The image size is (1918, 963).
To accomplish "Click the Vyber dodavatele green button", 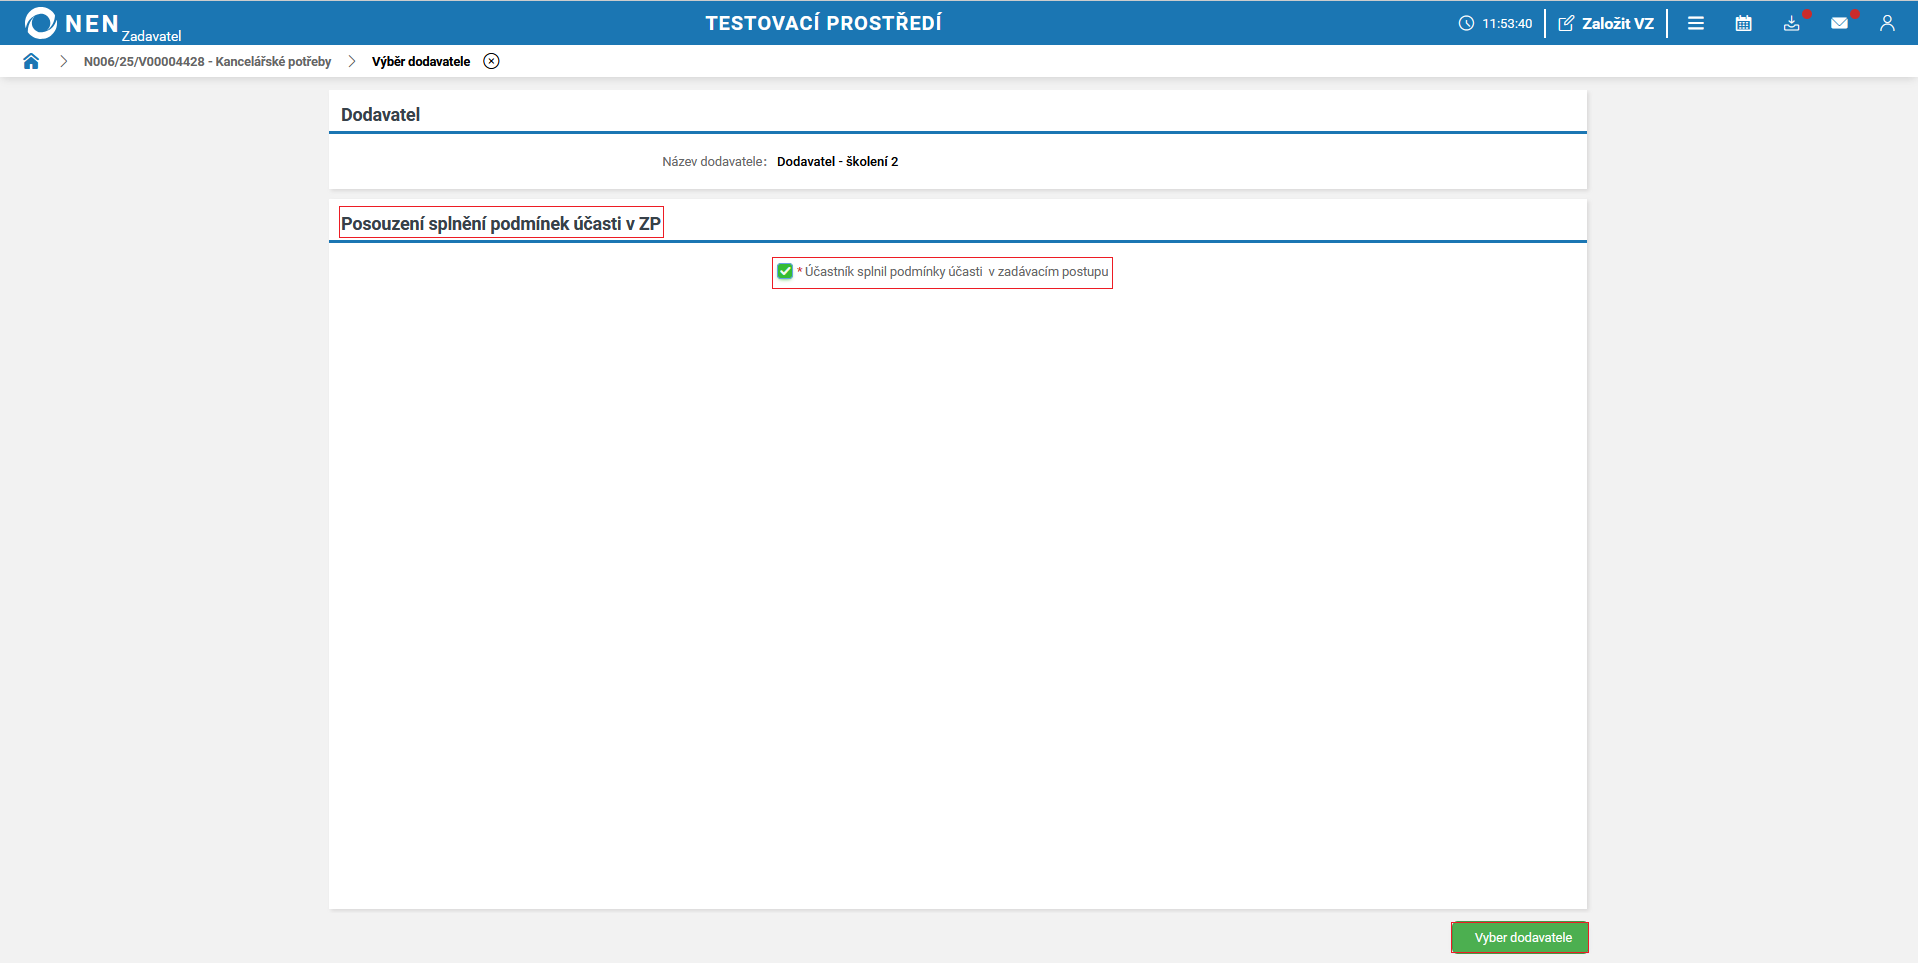I will [x=1520, y=937].
